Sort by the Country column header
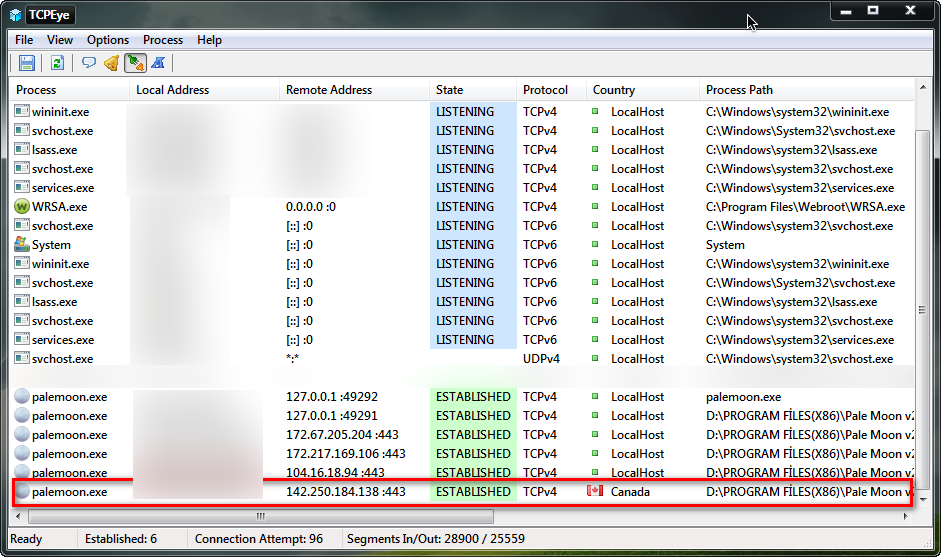The height and width of the screenshot is (557, 941). [x=642, y=89]
